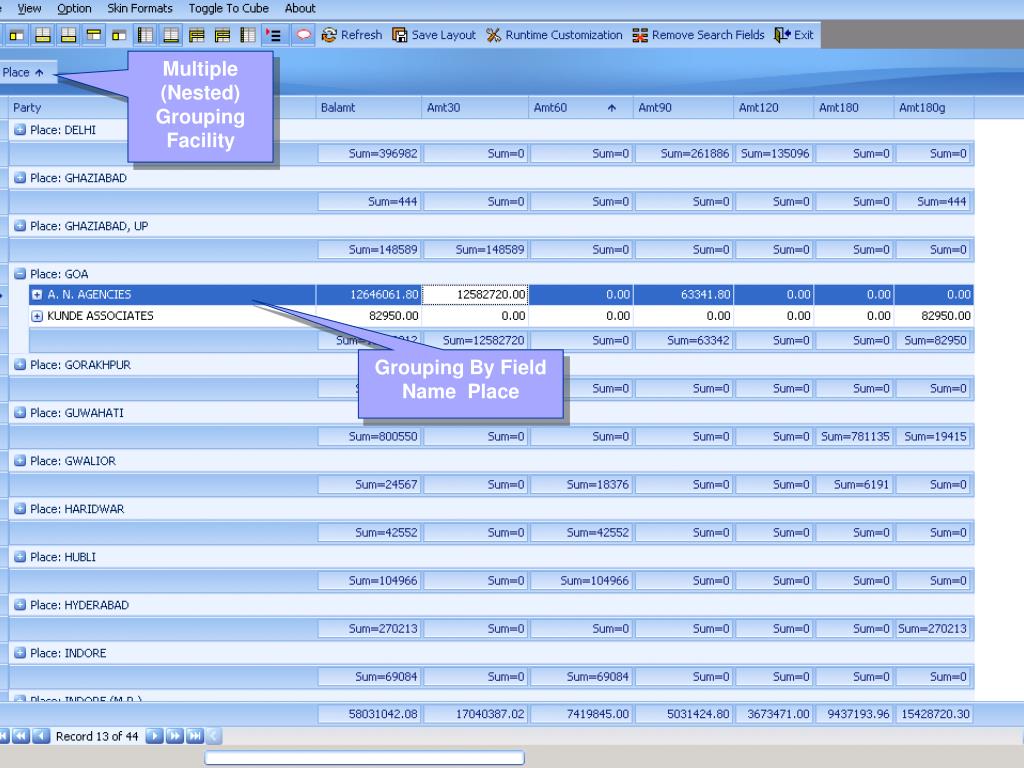
Task: Go to the next record
Action: (155, 736)
